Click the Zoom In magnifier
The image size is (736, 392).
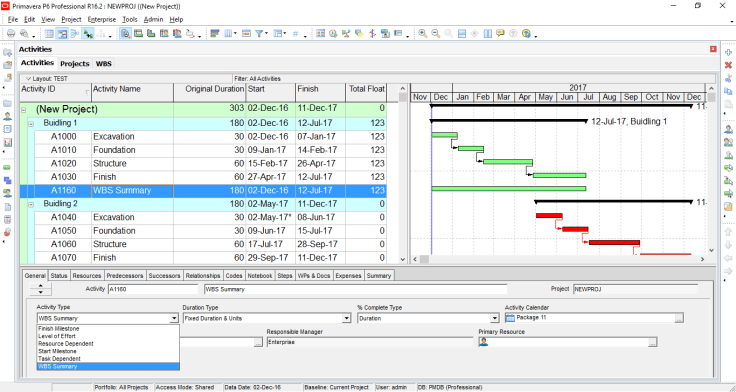click(x=423, y=33)
